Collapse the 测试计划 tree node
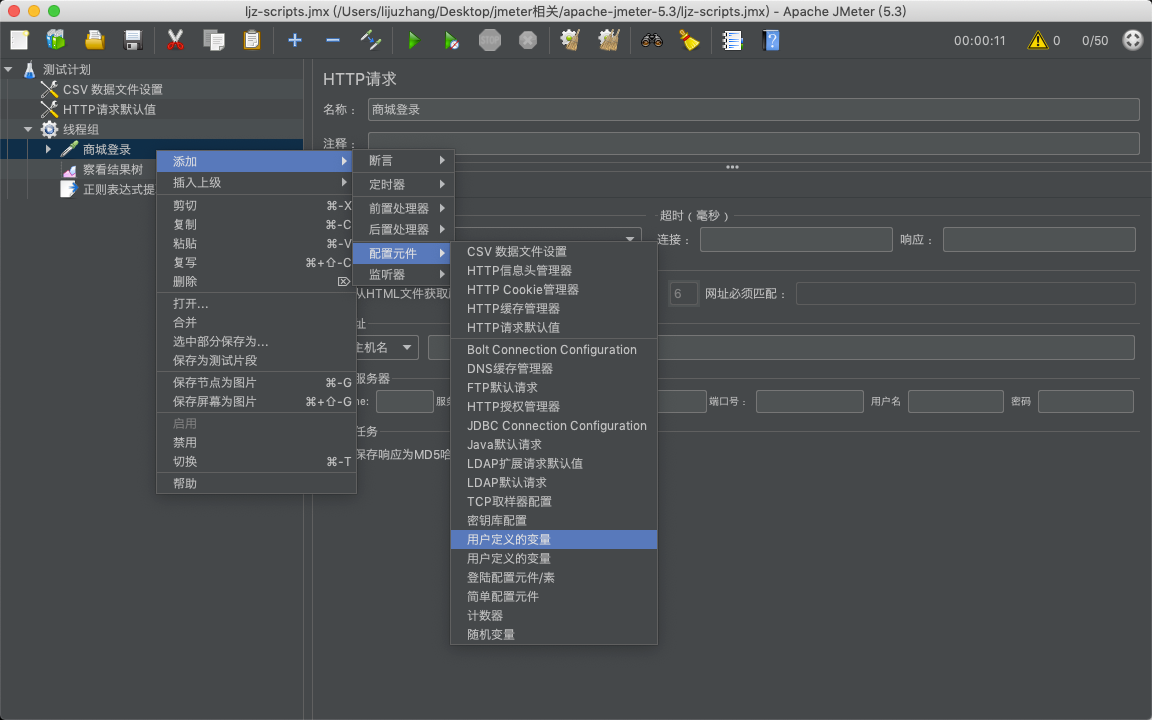The width and height of the screenshot is (1152, 720). (x=9, y=69)
